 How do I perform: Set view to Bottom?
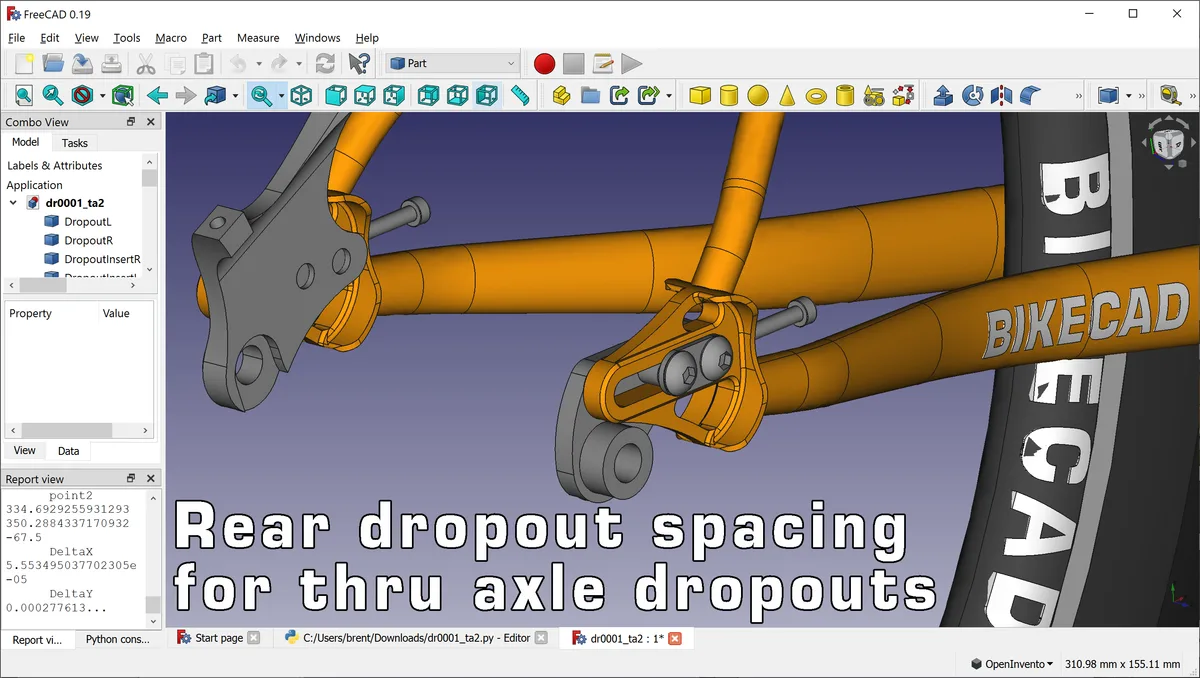[x=457, y=96]
